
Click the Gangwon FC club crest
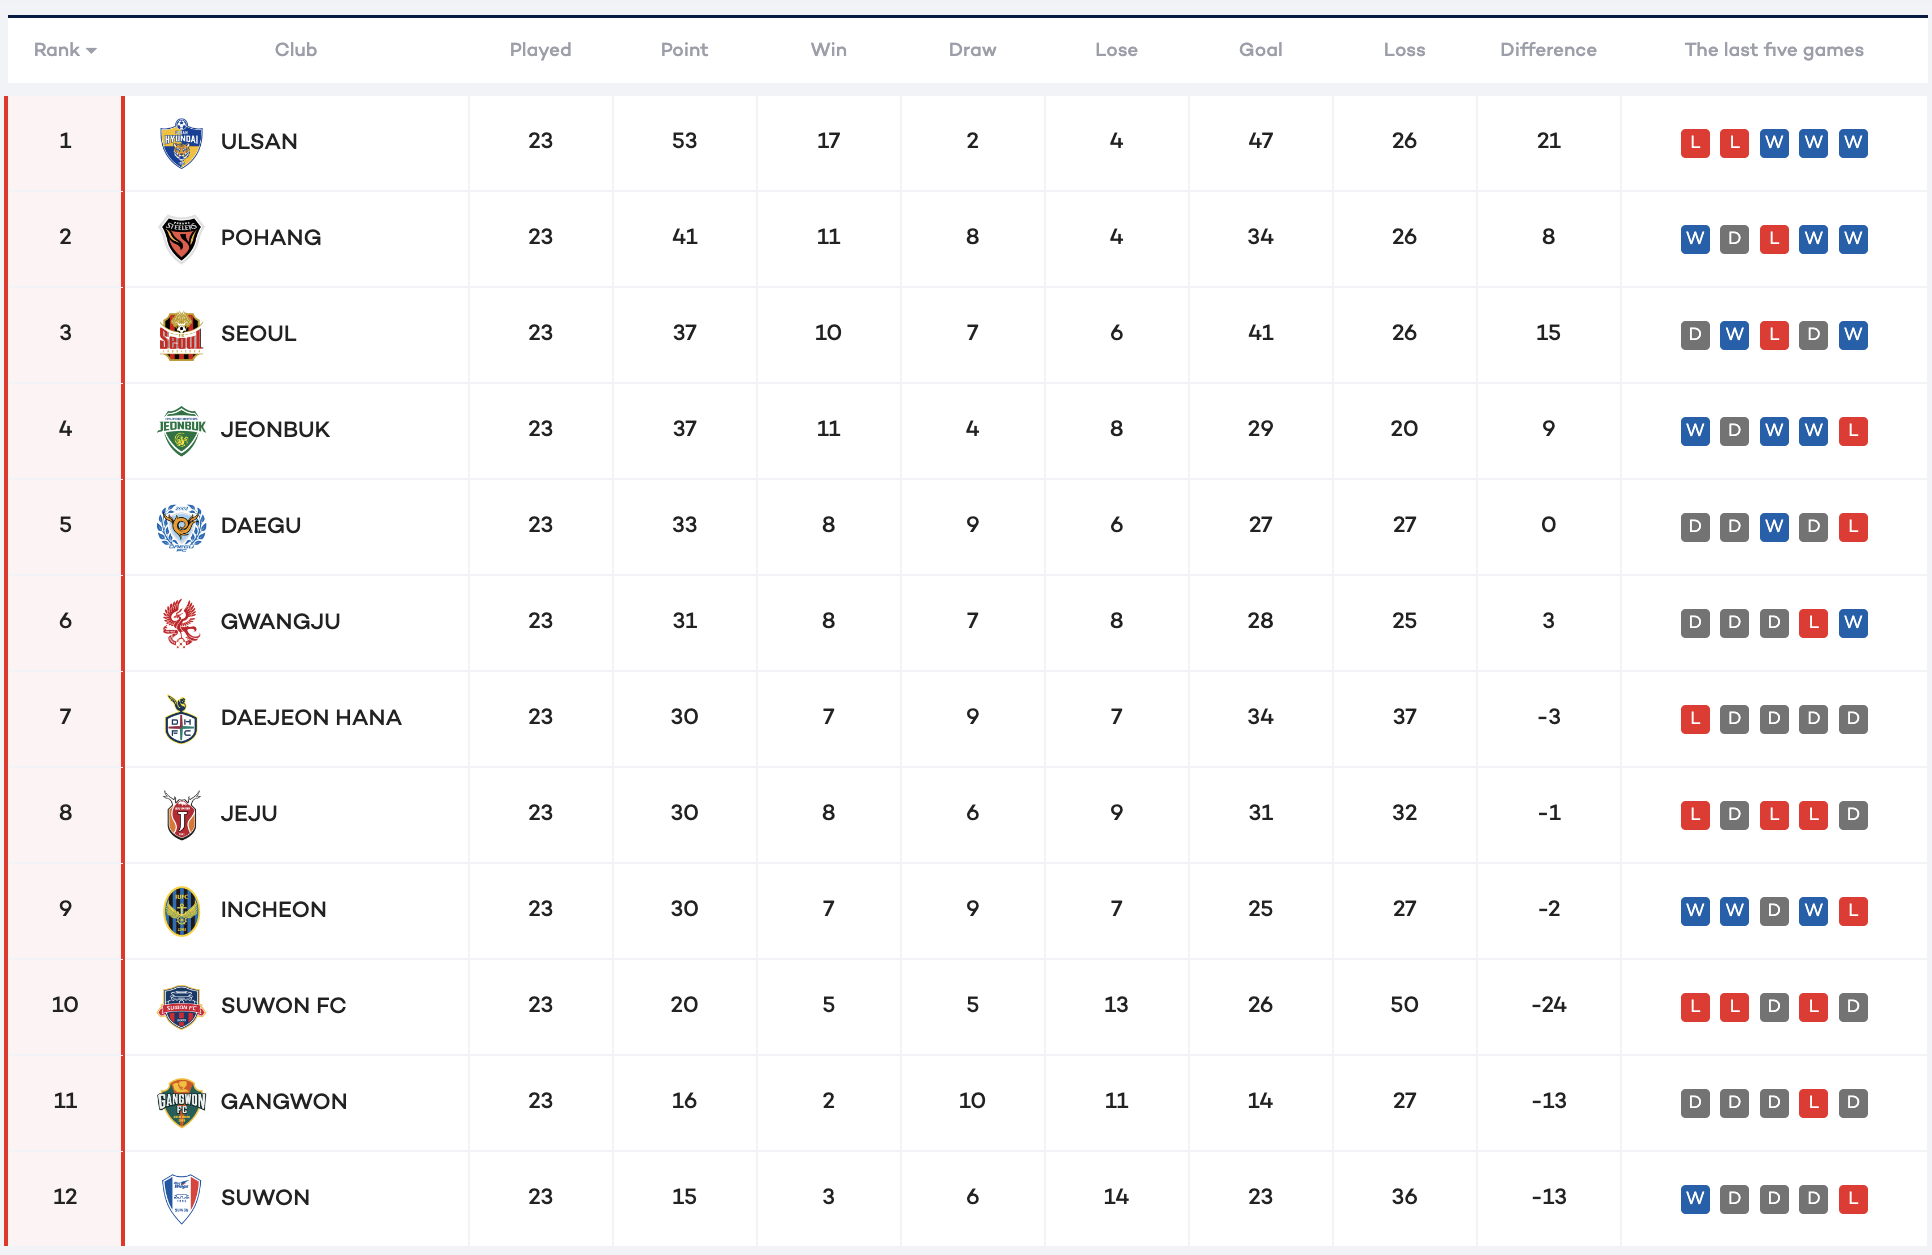click(x=181, y=1102)
